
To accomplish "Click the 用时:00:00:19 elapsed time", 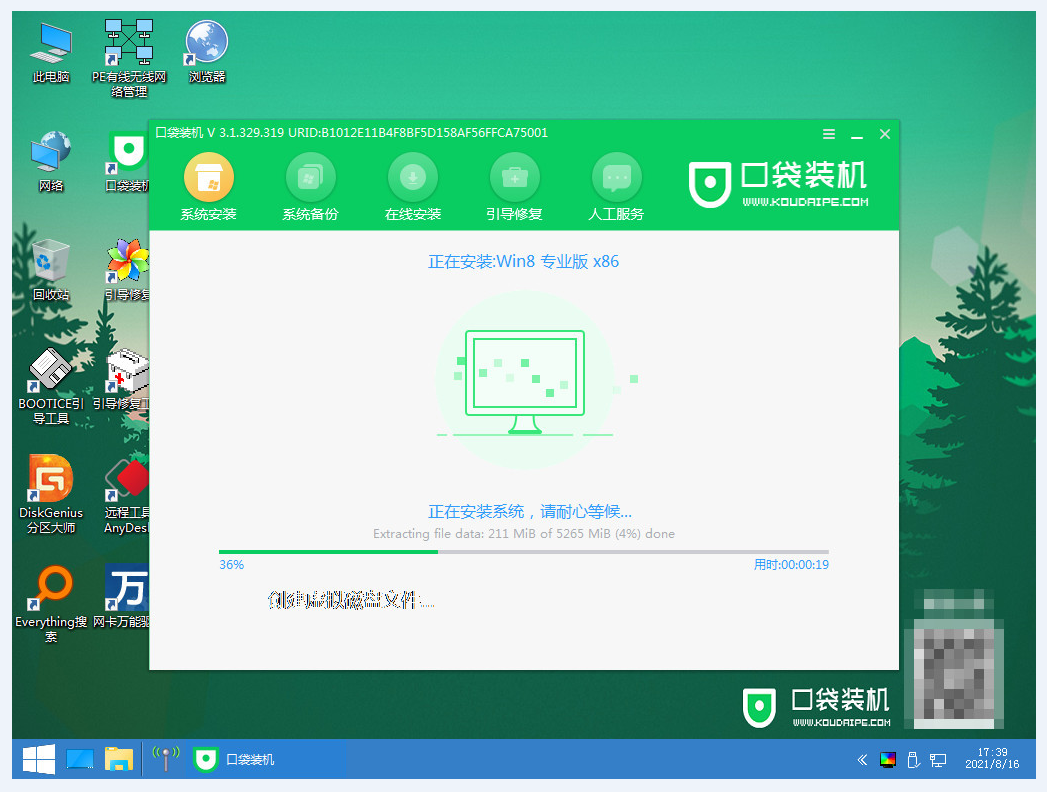I will pyautogui.click(x=791, y=565).
